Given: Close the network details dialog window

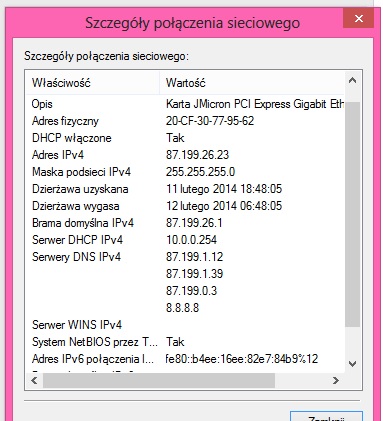Looking at the screenshot, I should pyautogui.click(x=359, y=18).
